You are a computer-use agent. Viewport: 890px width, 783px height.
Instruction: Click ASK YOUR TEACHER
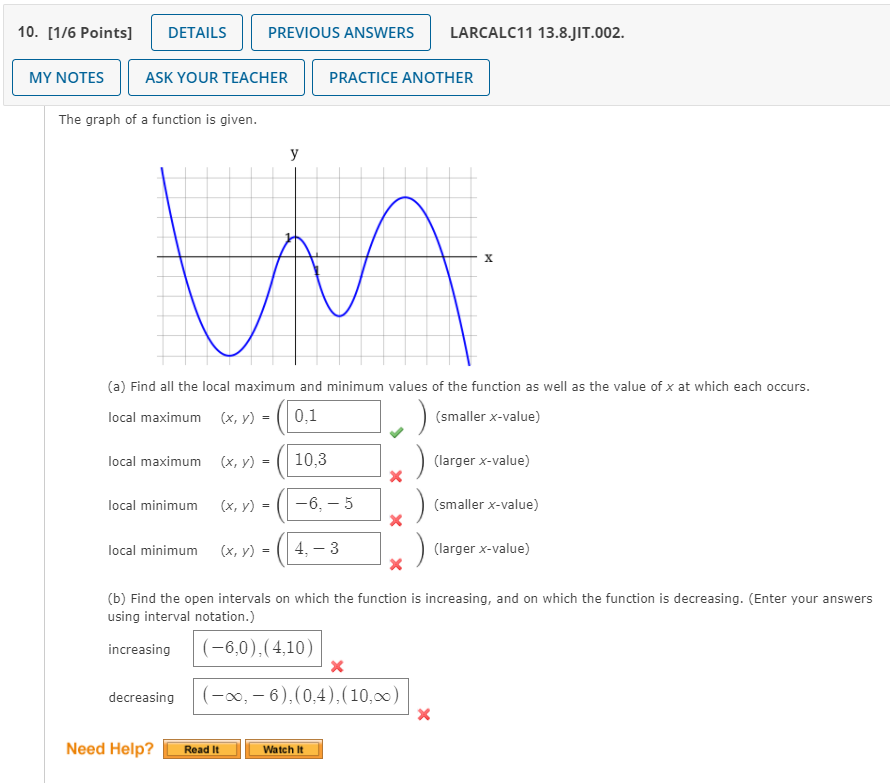click(216, 77)
